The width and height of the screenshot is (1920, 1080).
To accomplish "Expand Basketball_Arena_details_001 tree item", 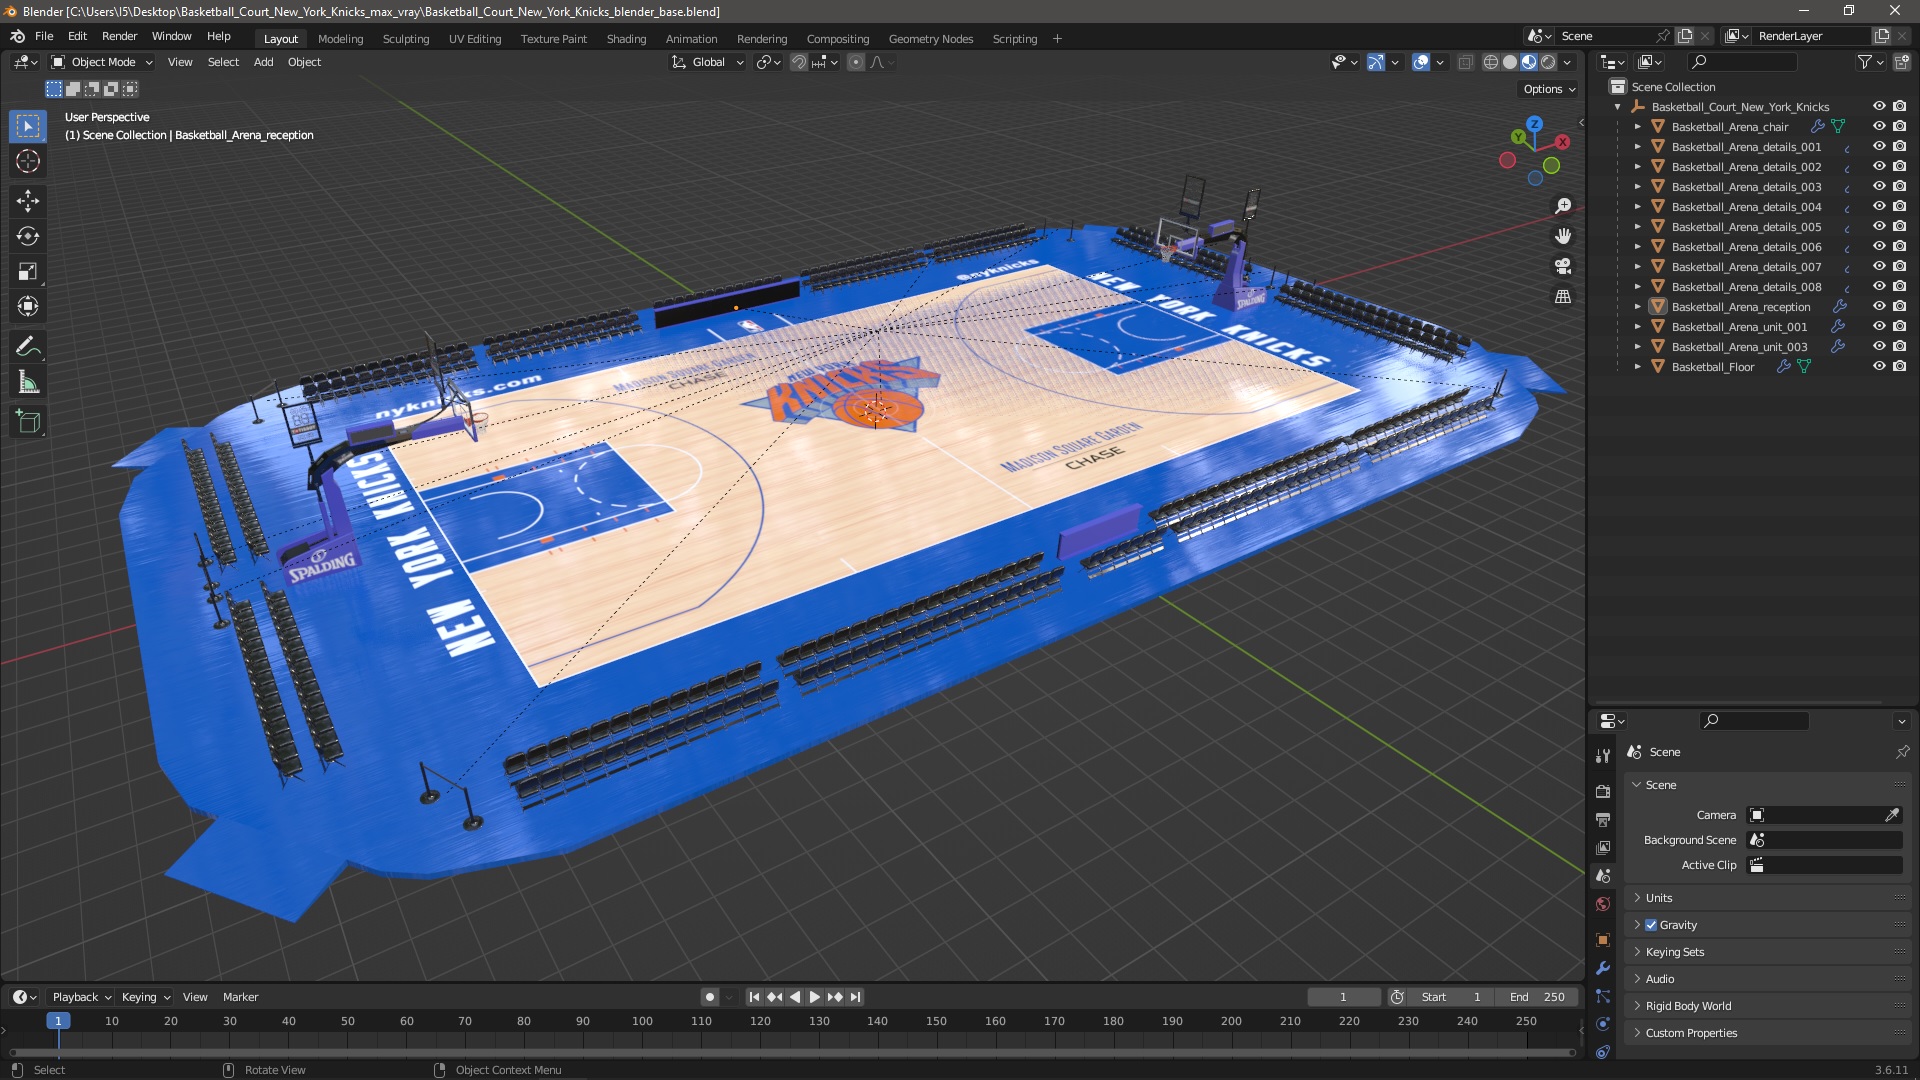I will click(x=1637, y=147).
